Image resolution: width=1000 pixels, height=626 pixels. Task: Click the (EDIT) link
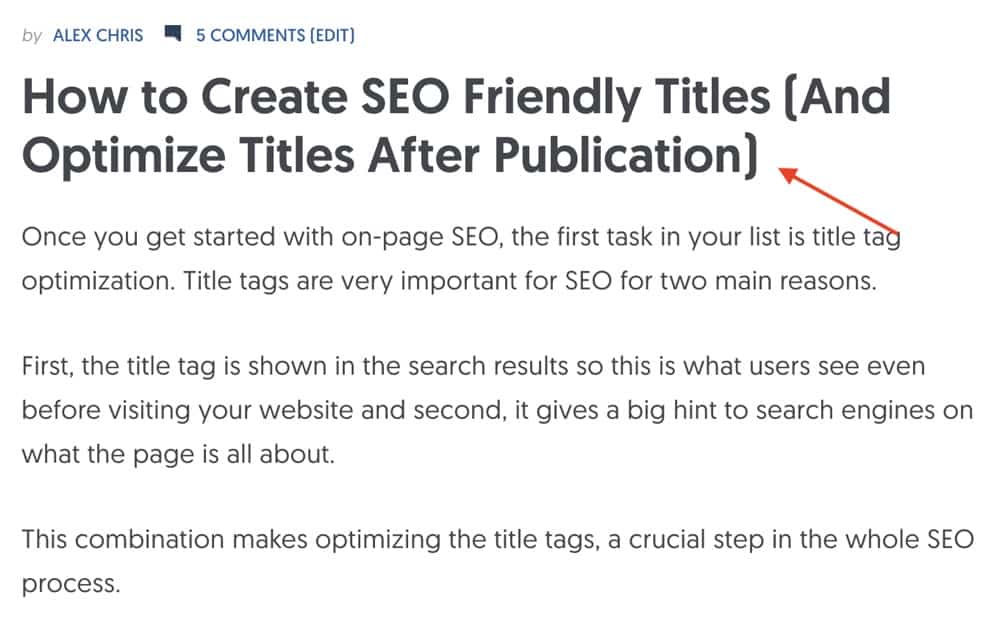click(332, 36)
